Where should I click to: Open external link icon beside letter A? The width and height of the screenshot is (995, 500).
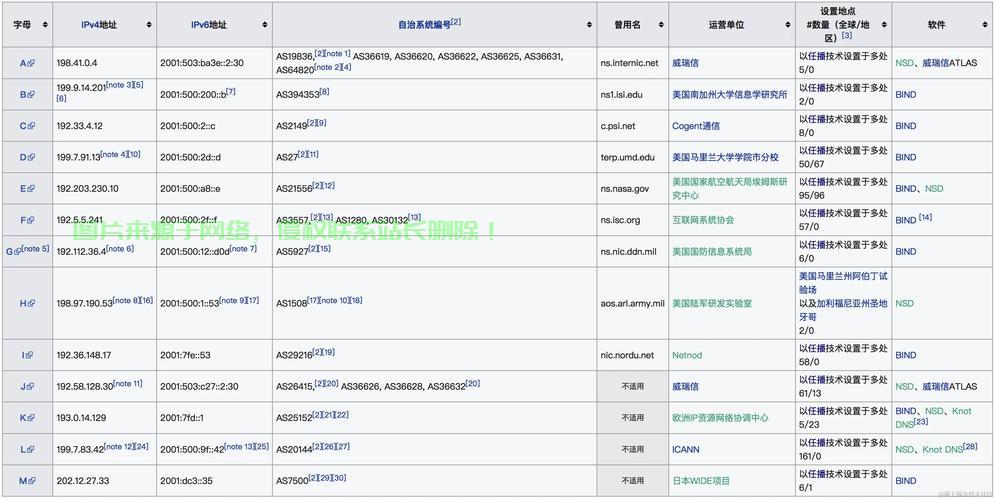(32, 63)
